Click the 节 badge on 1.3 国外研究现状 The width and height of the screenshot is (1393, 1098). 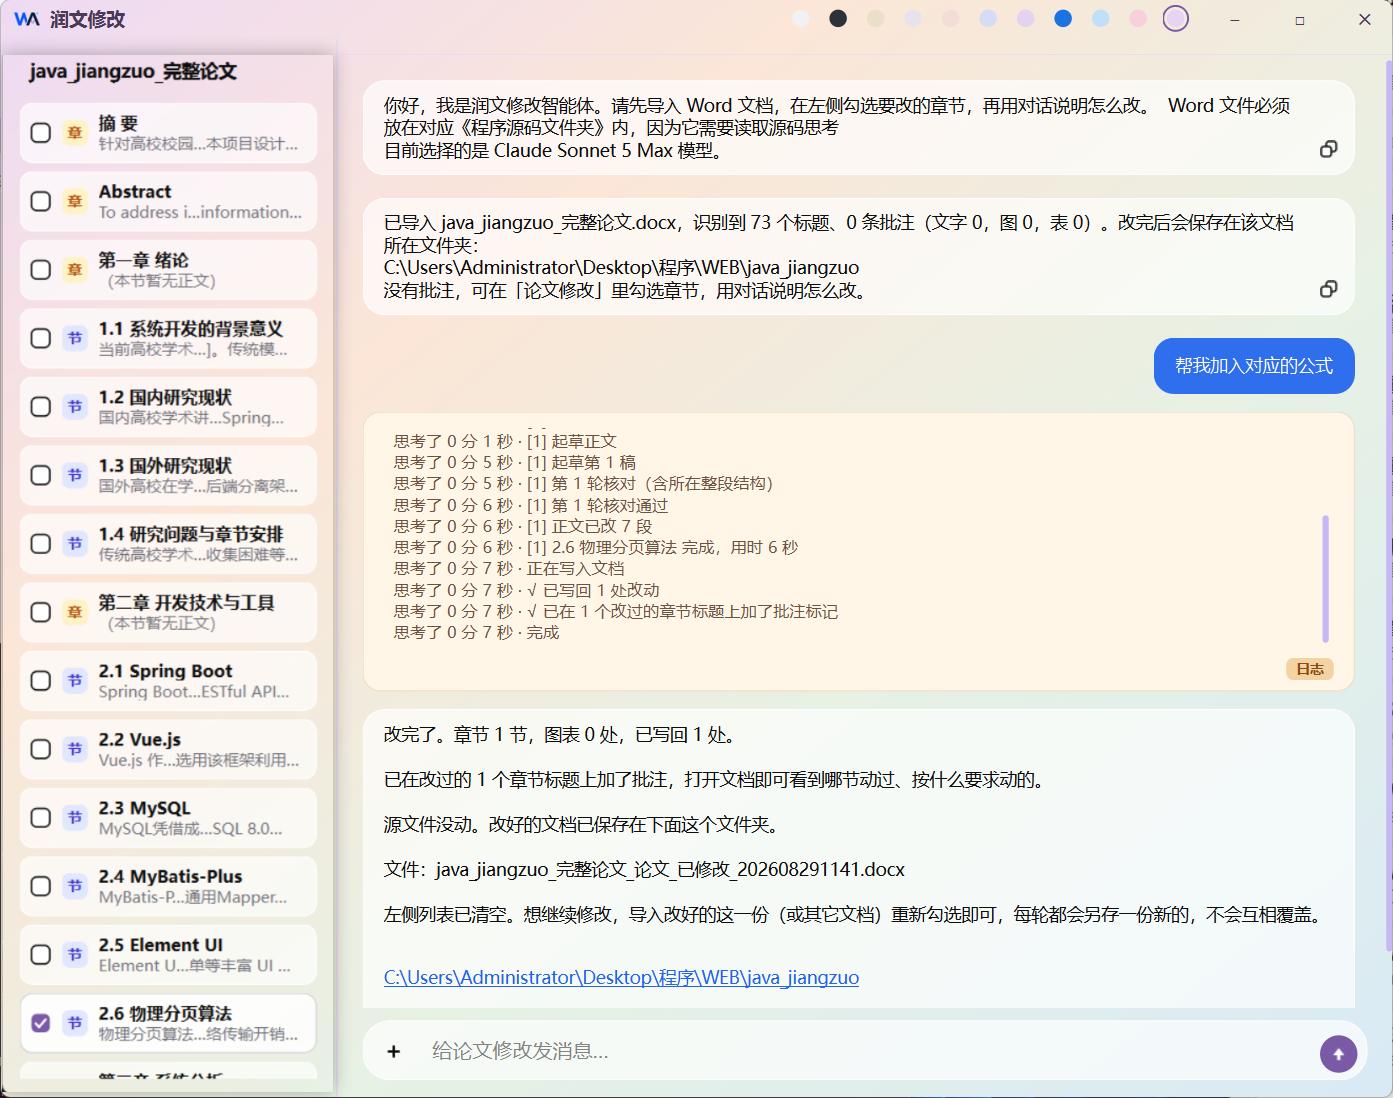(x=75, y=475)
